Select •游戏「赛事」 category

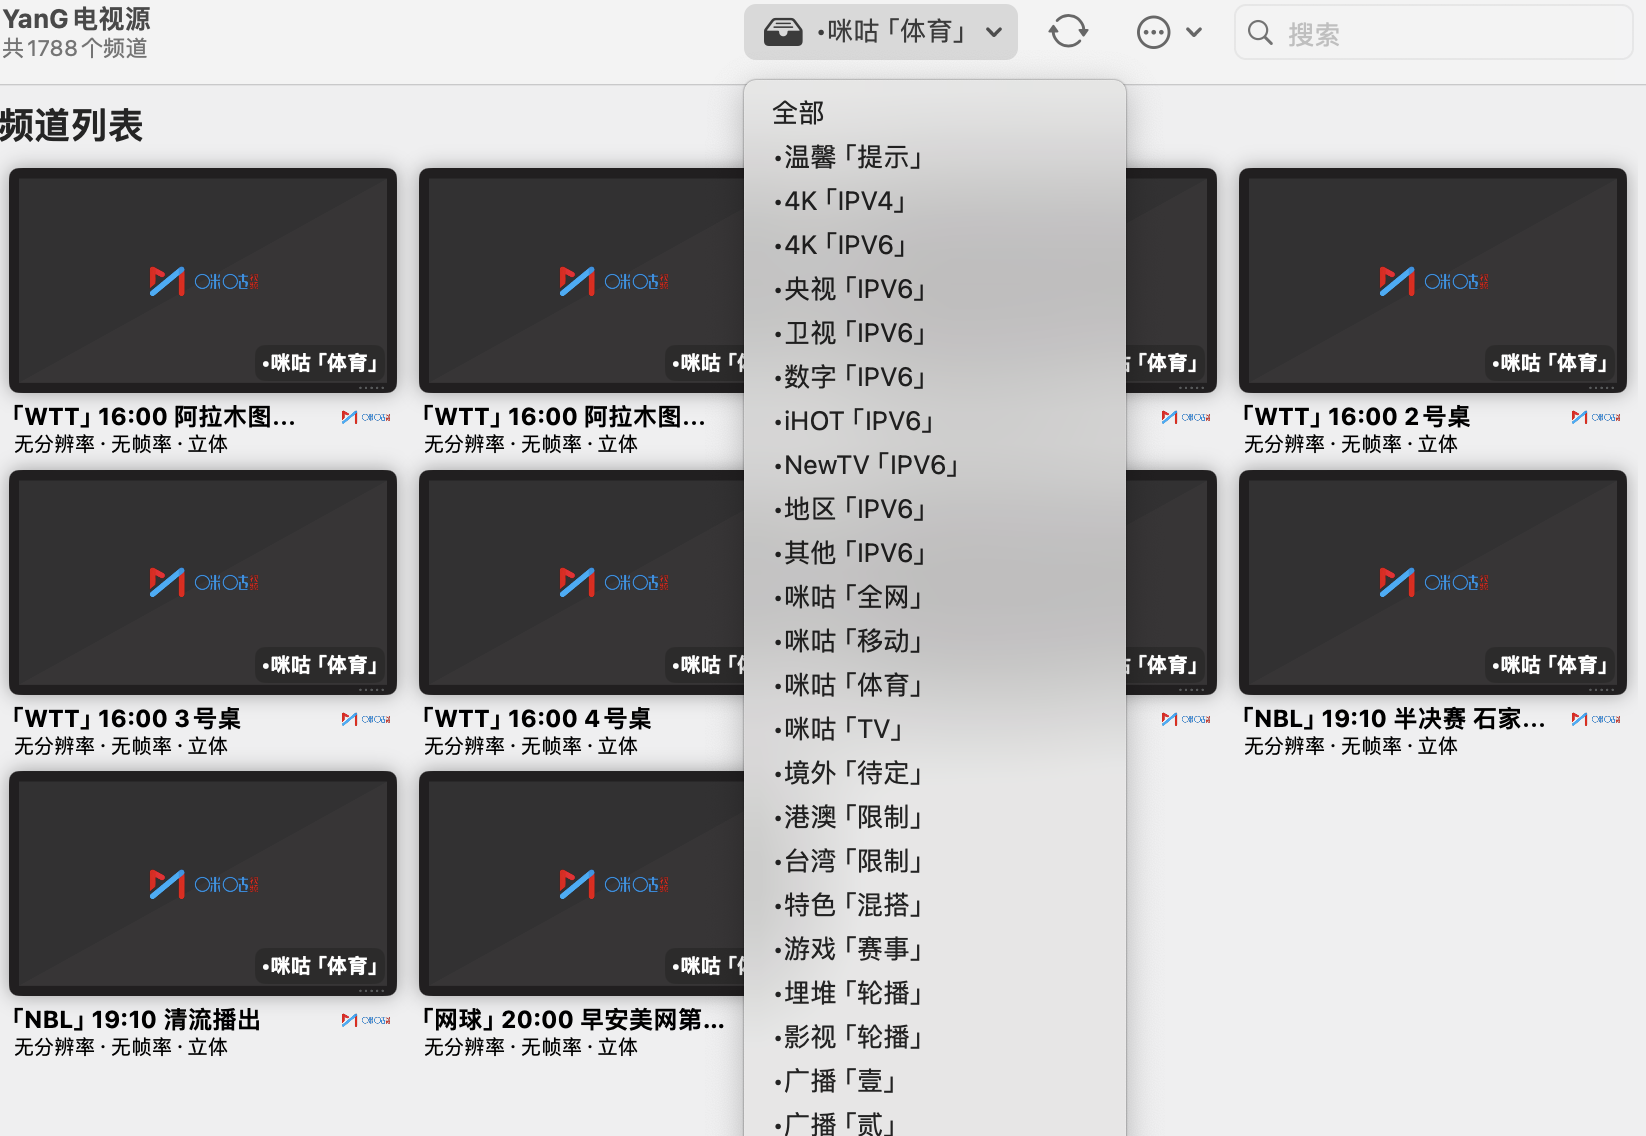(935, 949)
